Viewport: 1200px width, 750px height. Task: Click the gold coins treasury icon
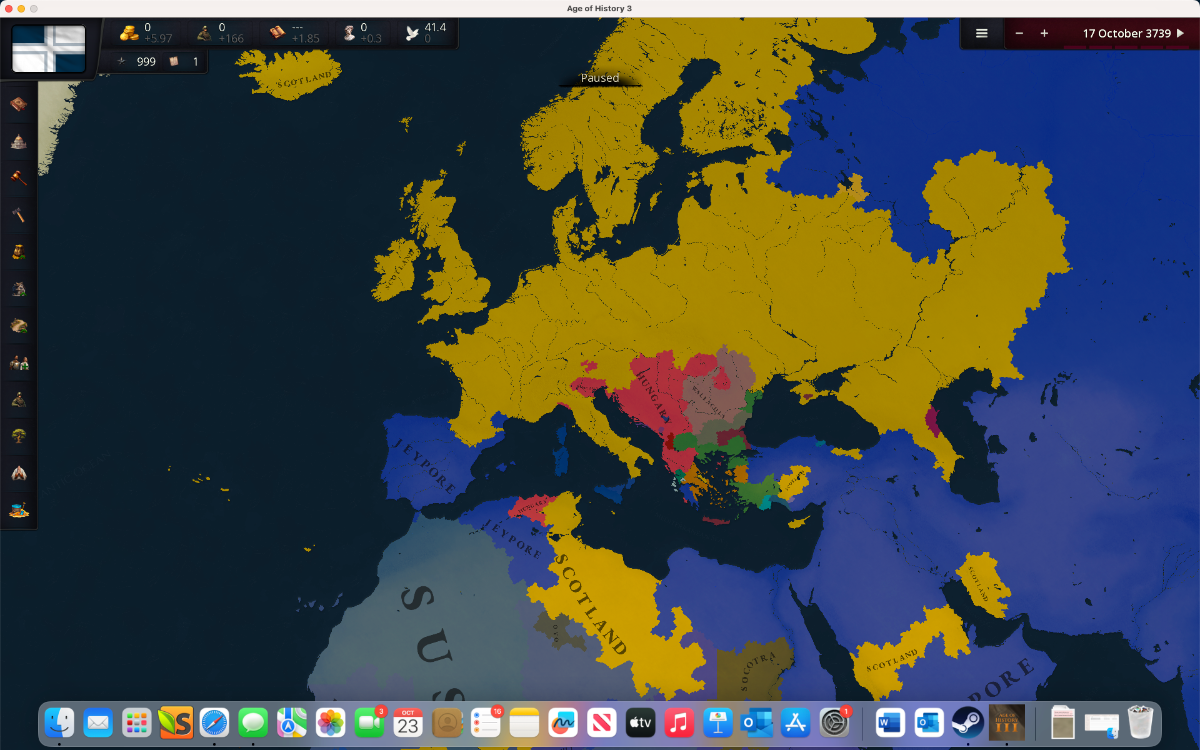coord(129,33)
